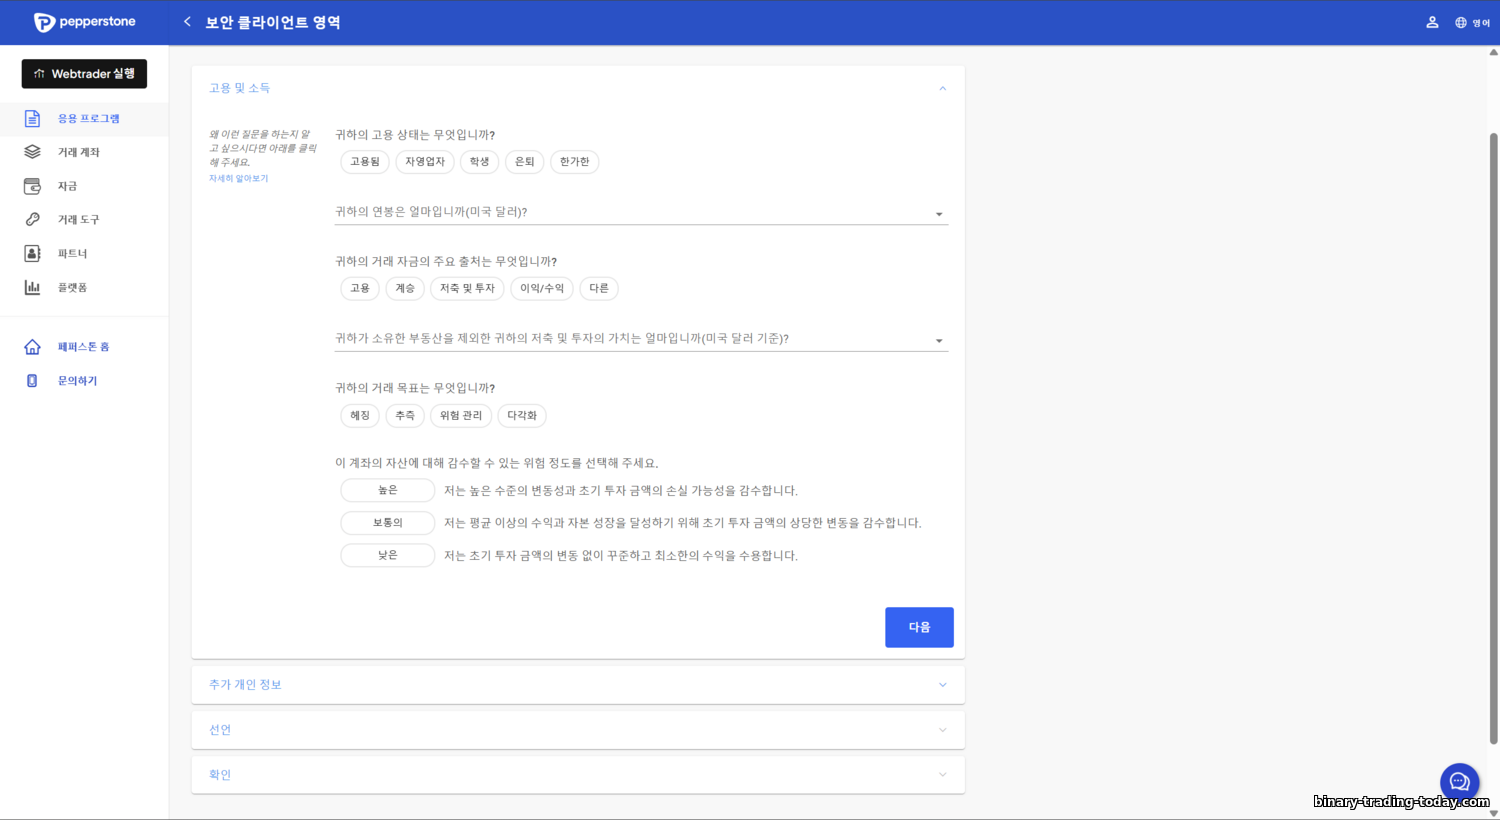The height and width of the screenshot is (820, 1500).
Task: Select 저축 및 투자 as funding source
Action: pos(467,289)
